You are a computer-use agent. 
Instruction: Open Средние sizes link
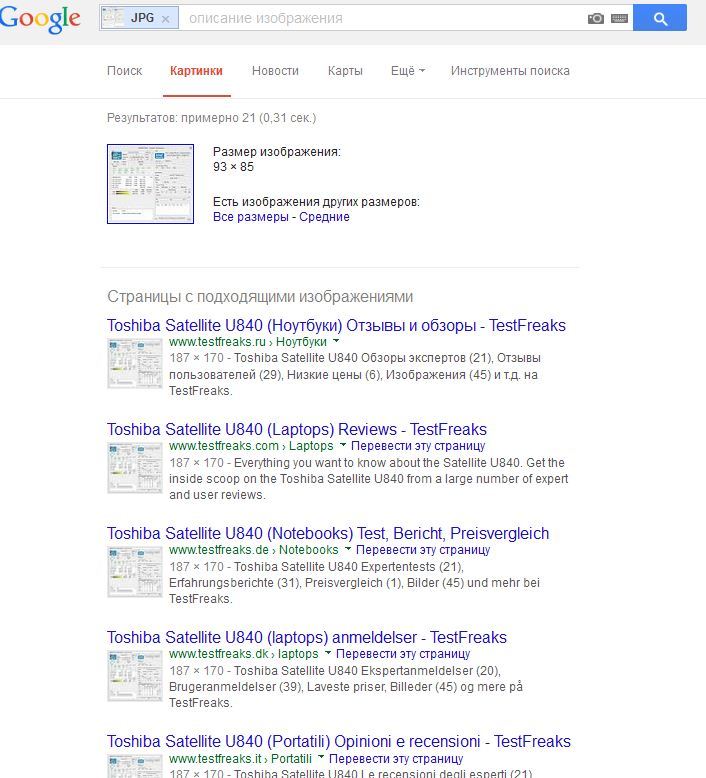pyautogui.click(x=324, y=217)
